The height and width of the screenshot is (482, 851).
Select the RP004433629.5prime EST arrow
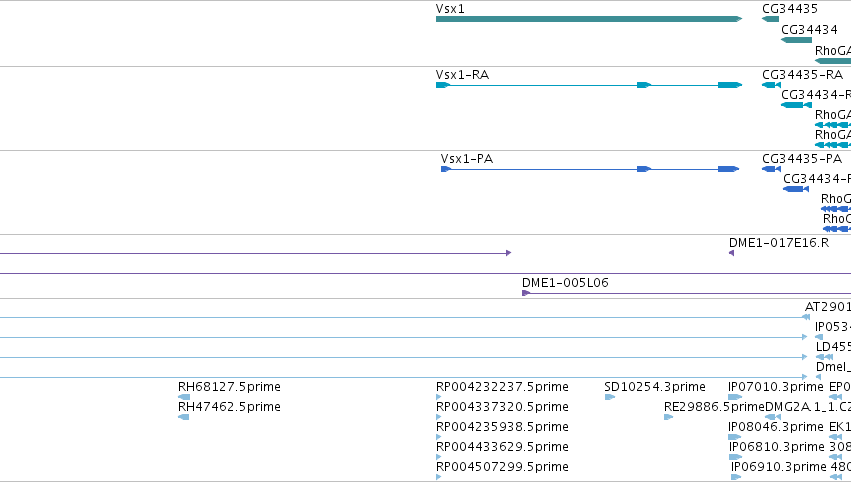point(439,457)
